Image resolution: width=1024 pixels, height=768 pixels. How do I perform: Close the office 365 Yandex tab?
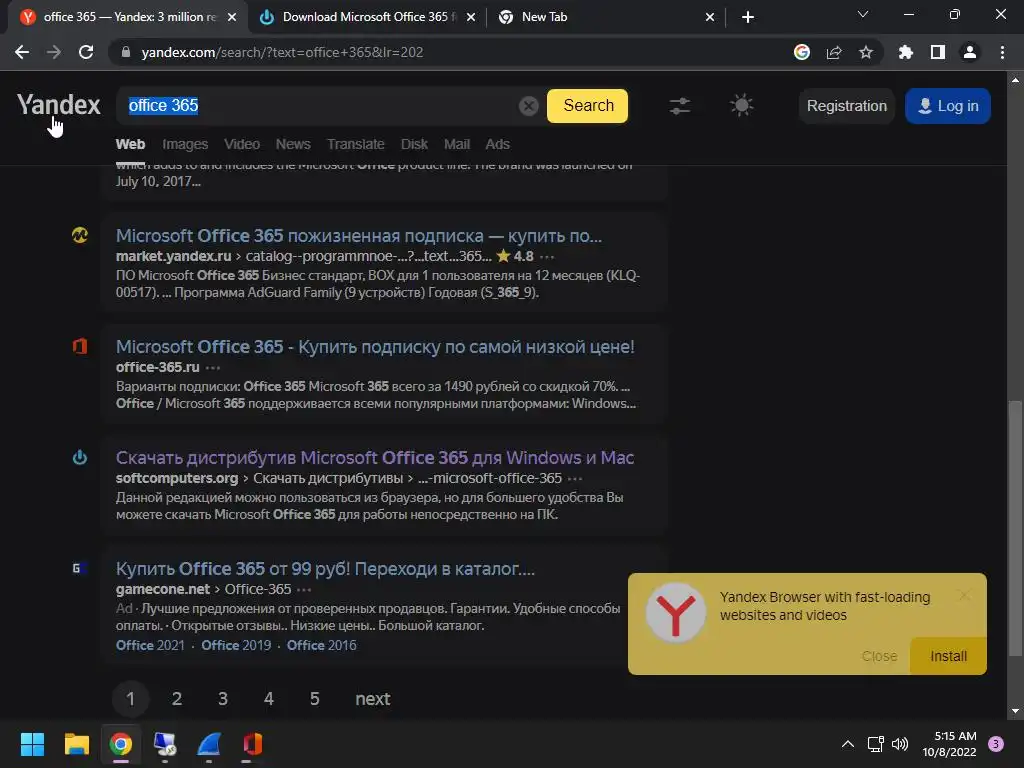point(232,17)
